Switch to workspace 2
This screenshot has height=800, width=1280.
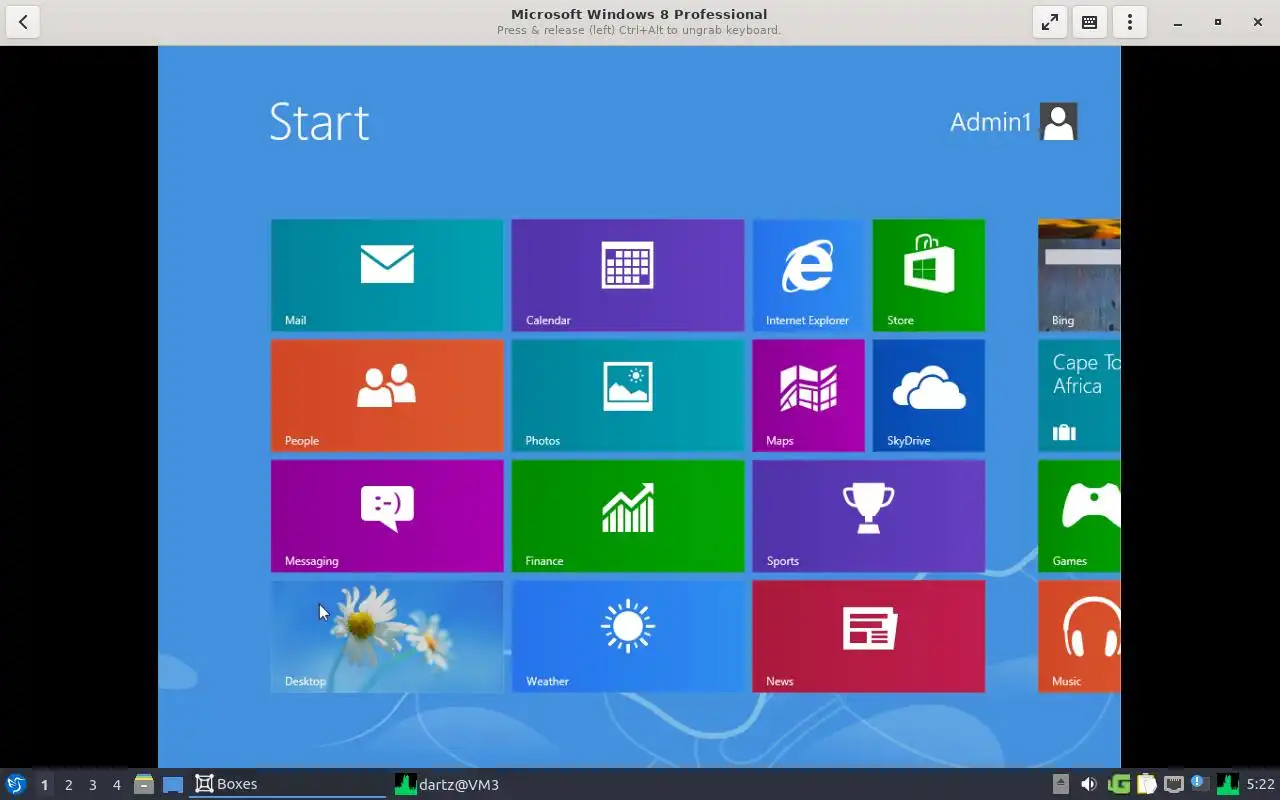[x=68, y=785]
